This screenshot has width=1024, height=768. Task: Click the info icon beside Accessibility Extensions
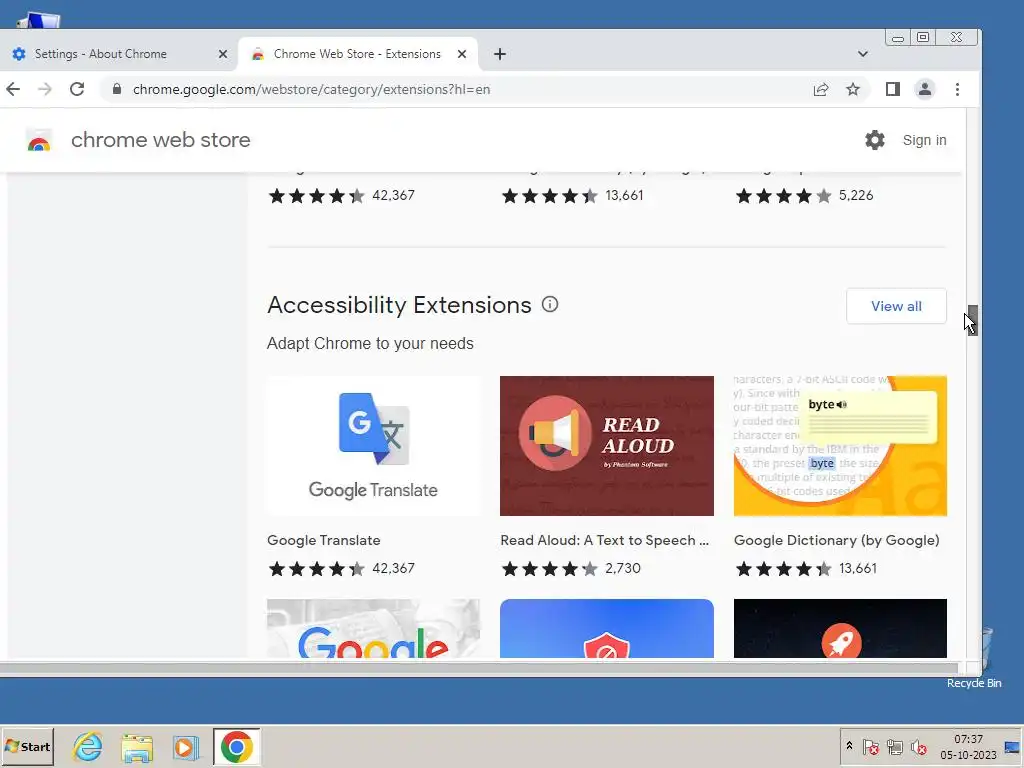pos(550,304)
